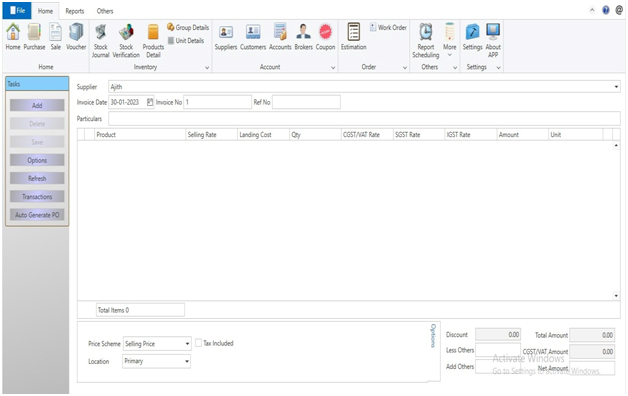Click the Selling Rate column header
The width and height of the screenshot is (628, 396).
click(x=212, y=135)
